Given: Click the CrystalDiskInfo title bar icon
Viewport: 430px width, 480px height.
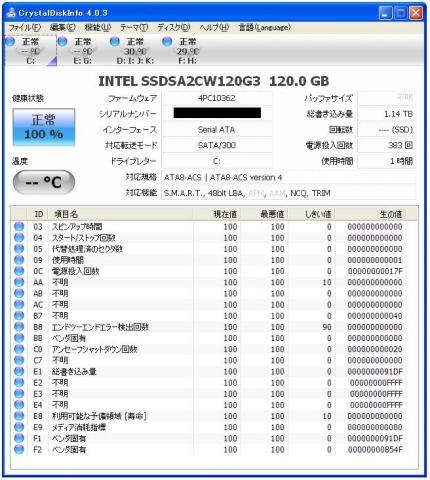Looking at the screenshot, I should point(11,13).
